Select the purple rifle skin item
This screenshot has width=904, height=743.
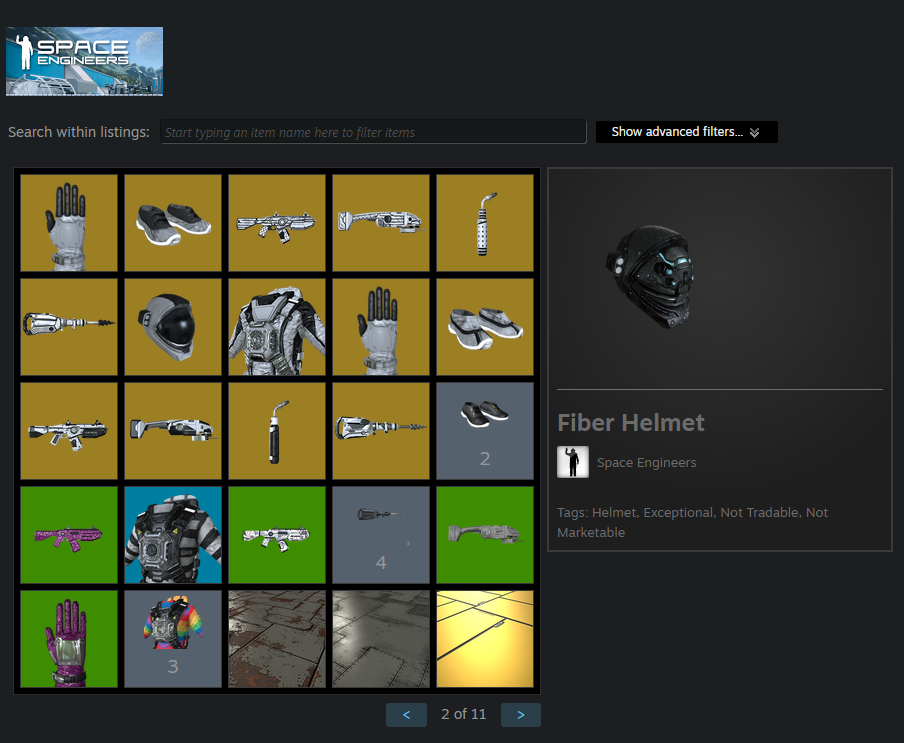pyautogui.click(x=69, y=535)
